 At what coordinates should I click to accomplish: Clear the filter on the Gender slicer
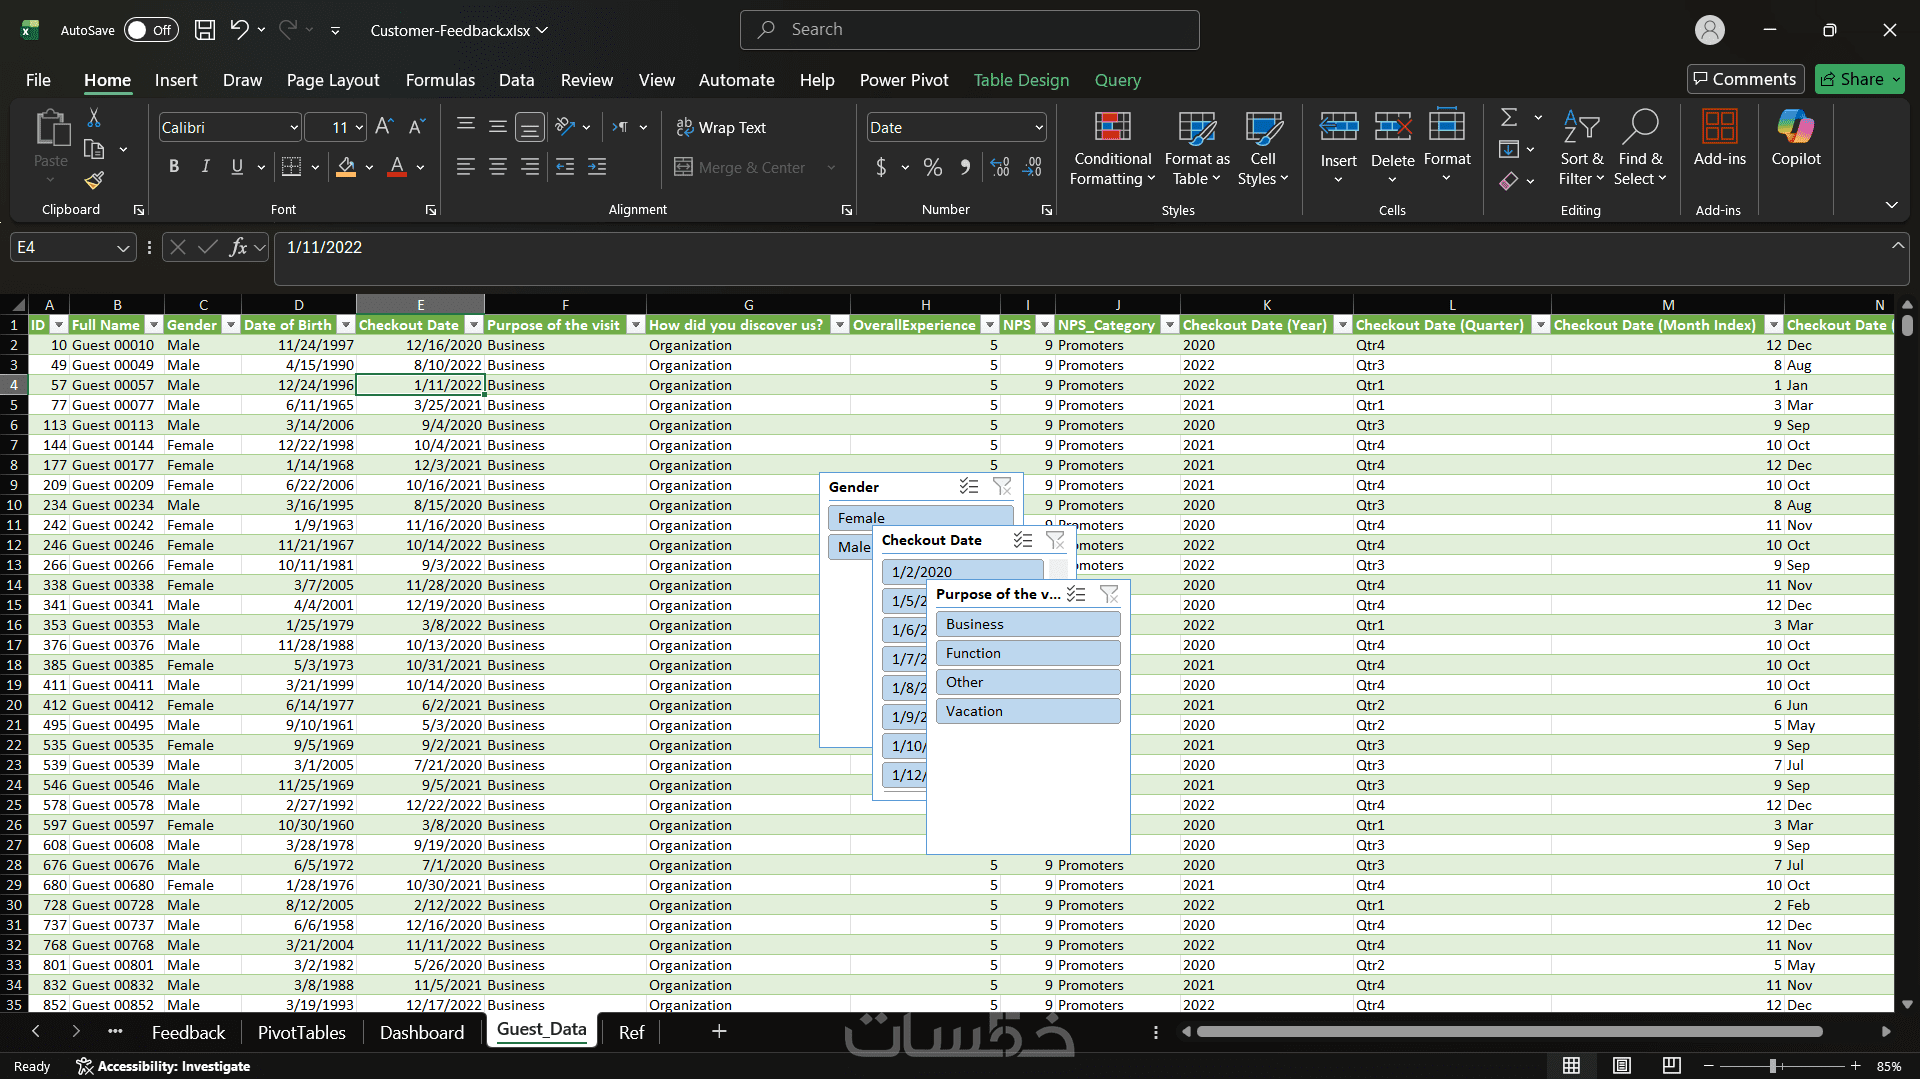(x=1002, y=487)
